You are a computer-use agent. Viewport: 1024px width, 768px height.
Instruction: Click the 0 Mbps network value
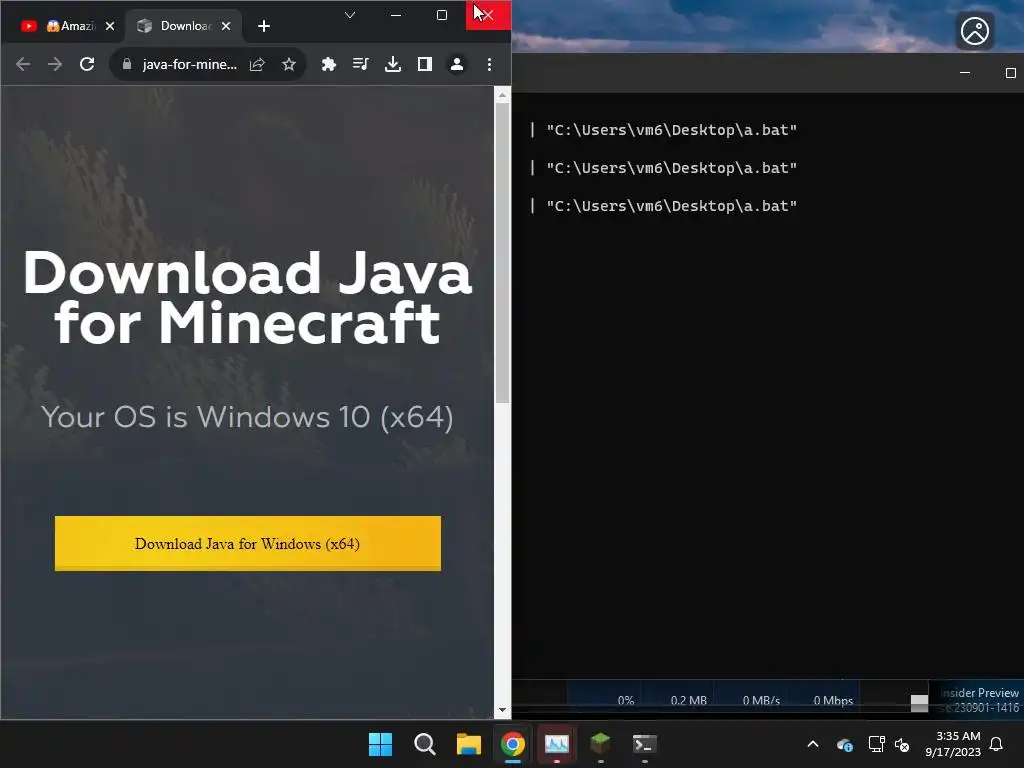pos(833,700)
